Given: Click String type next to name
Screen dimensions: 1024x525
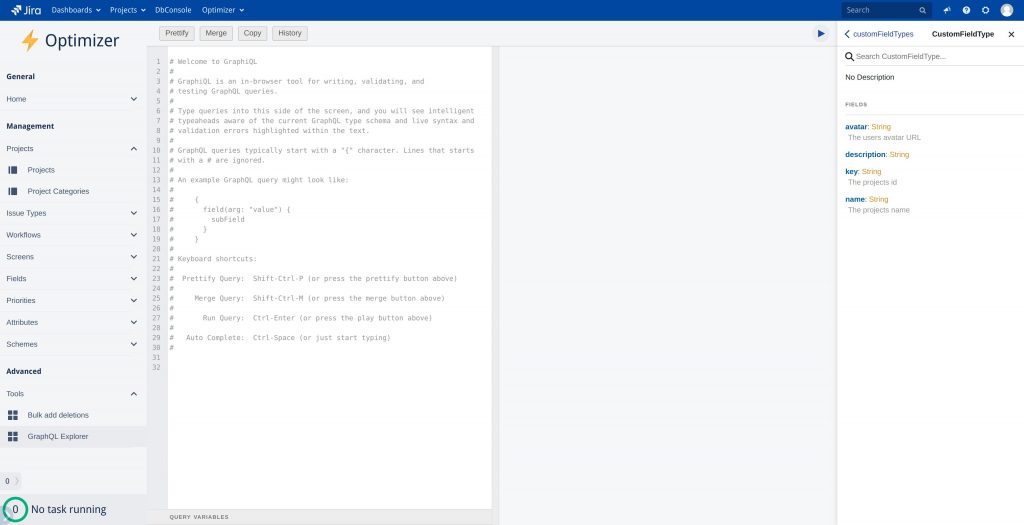Looking at the screenshot, I should point(878,199).
